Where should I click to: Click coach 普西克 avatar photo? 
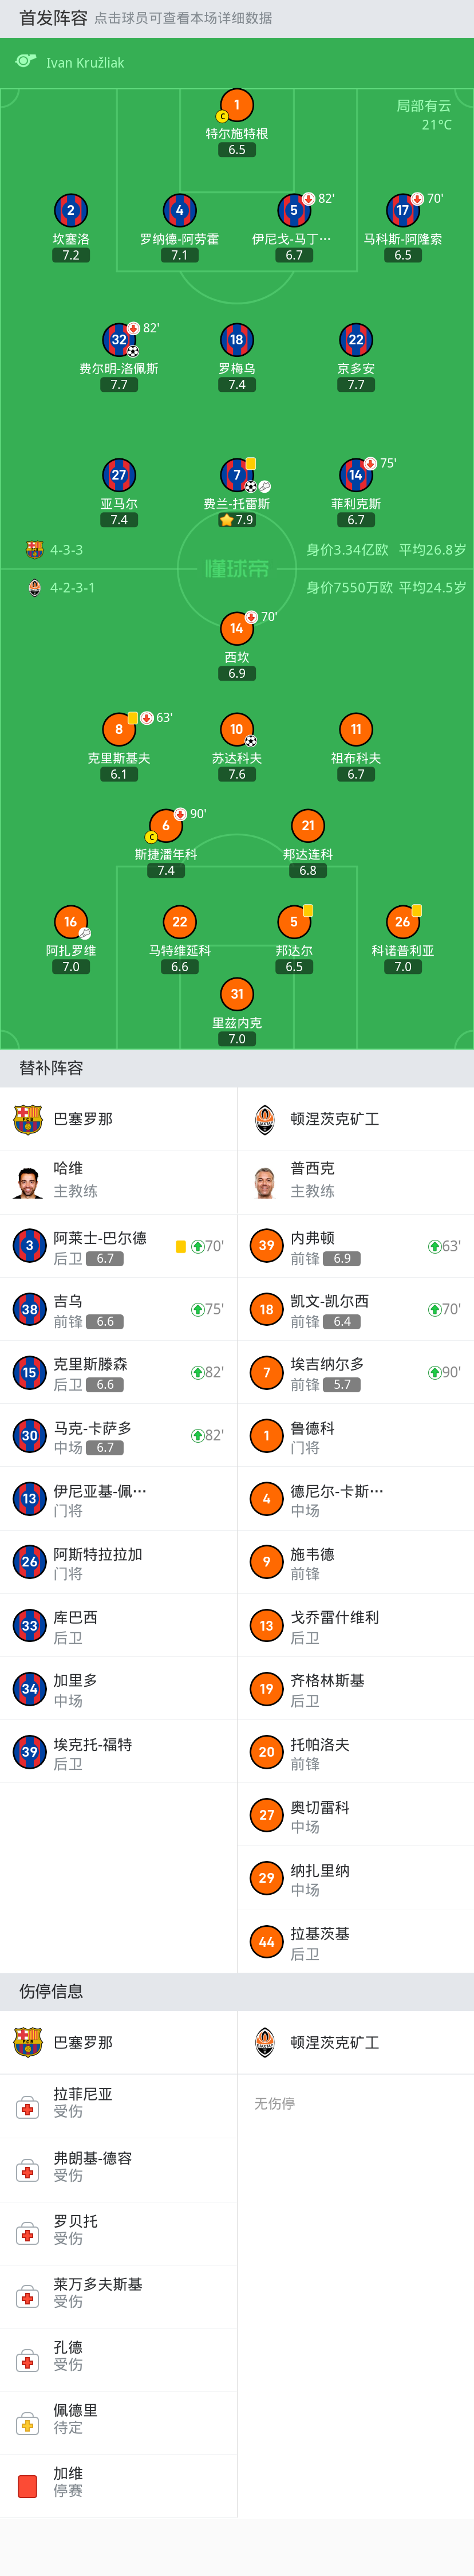pos(265,1181)
